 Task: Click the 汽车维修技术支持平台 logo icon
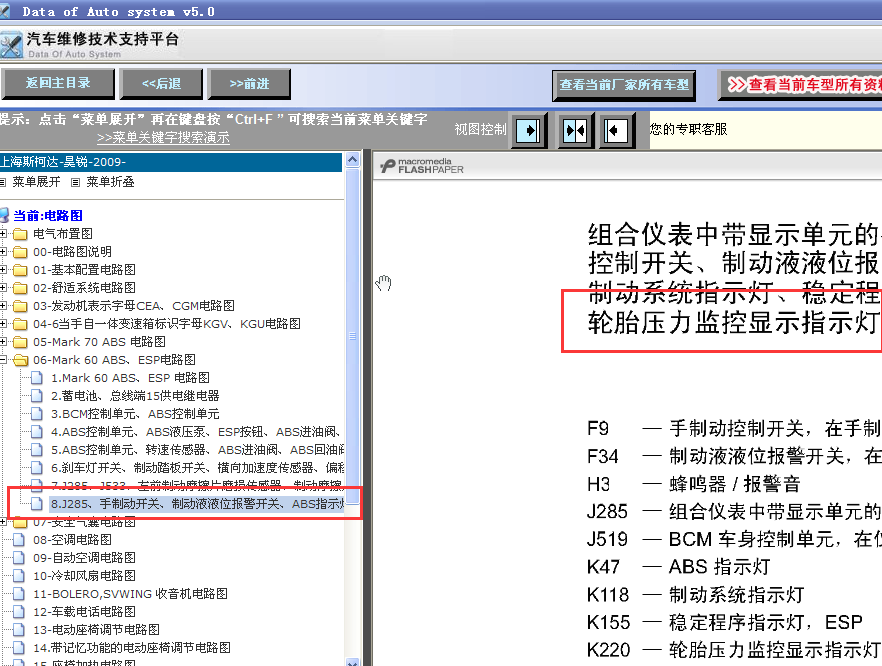click(11, 45)
